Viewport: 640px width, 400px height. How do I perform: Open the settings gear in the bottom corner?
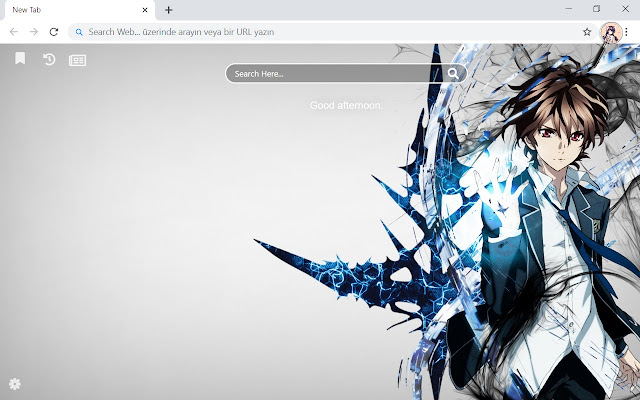pyautogui.click(x=15, y=384)
